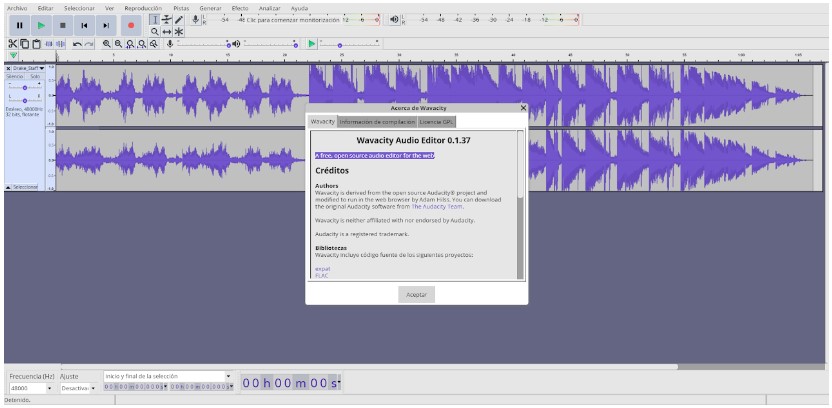Open the Efecto menu
Screen dimensions: 832x408
pyautogui.click(x=240, y=7)
